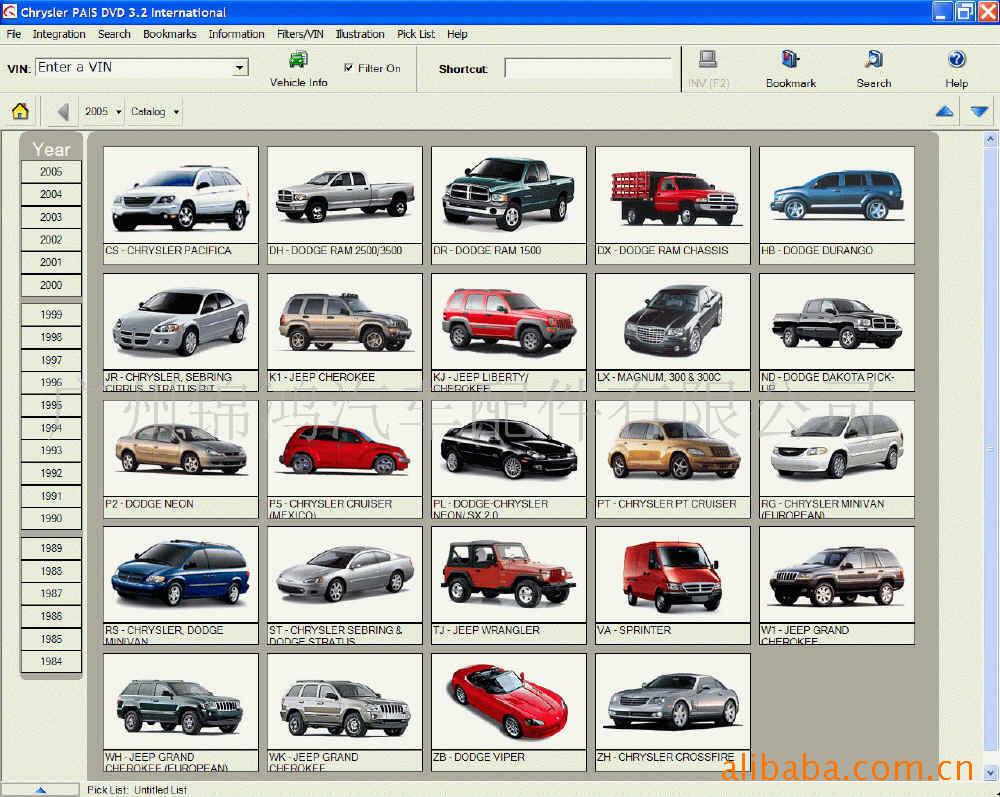Viewport: 1000px width, 797px height.
Task: Click the Shortcut input field
Action: 588,68
